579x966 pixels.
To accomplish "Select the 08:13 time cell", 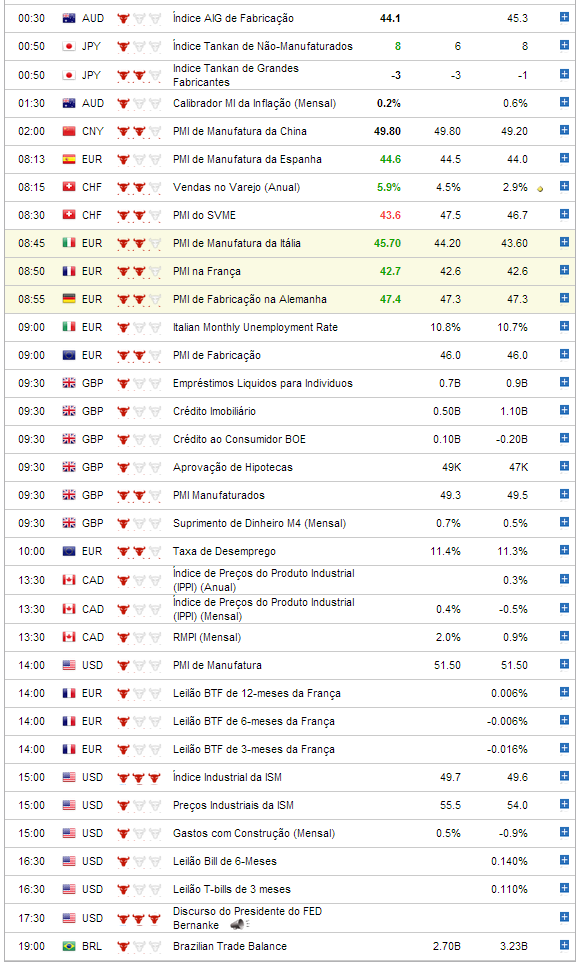I will pyautogui.click(x=31, y=160).
